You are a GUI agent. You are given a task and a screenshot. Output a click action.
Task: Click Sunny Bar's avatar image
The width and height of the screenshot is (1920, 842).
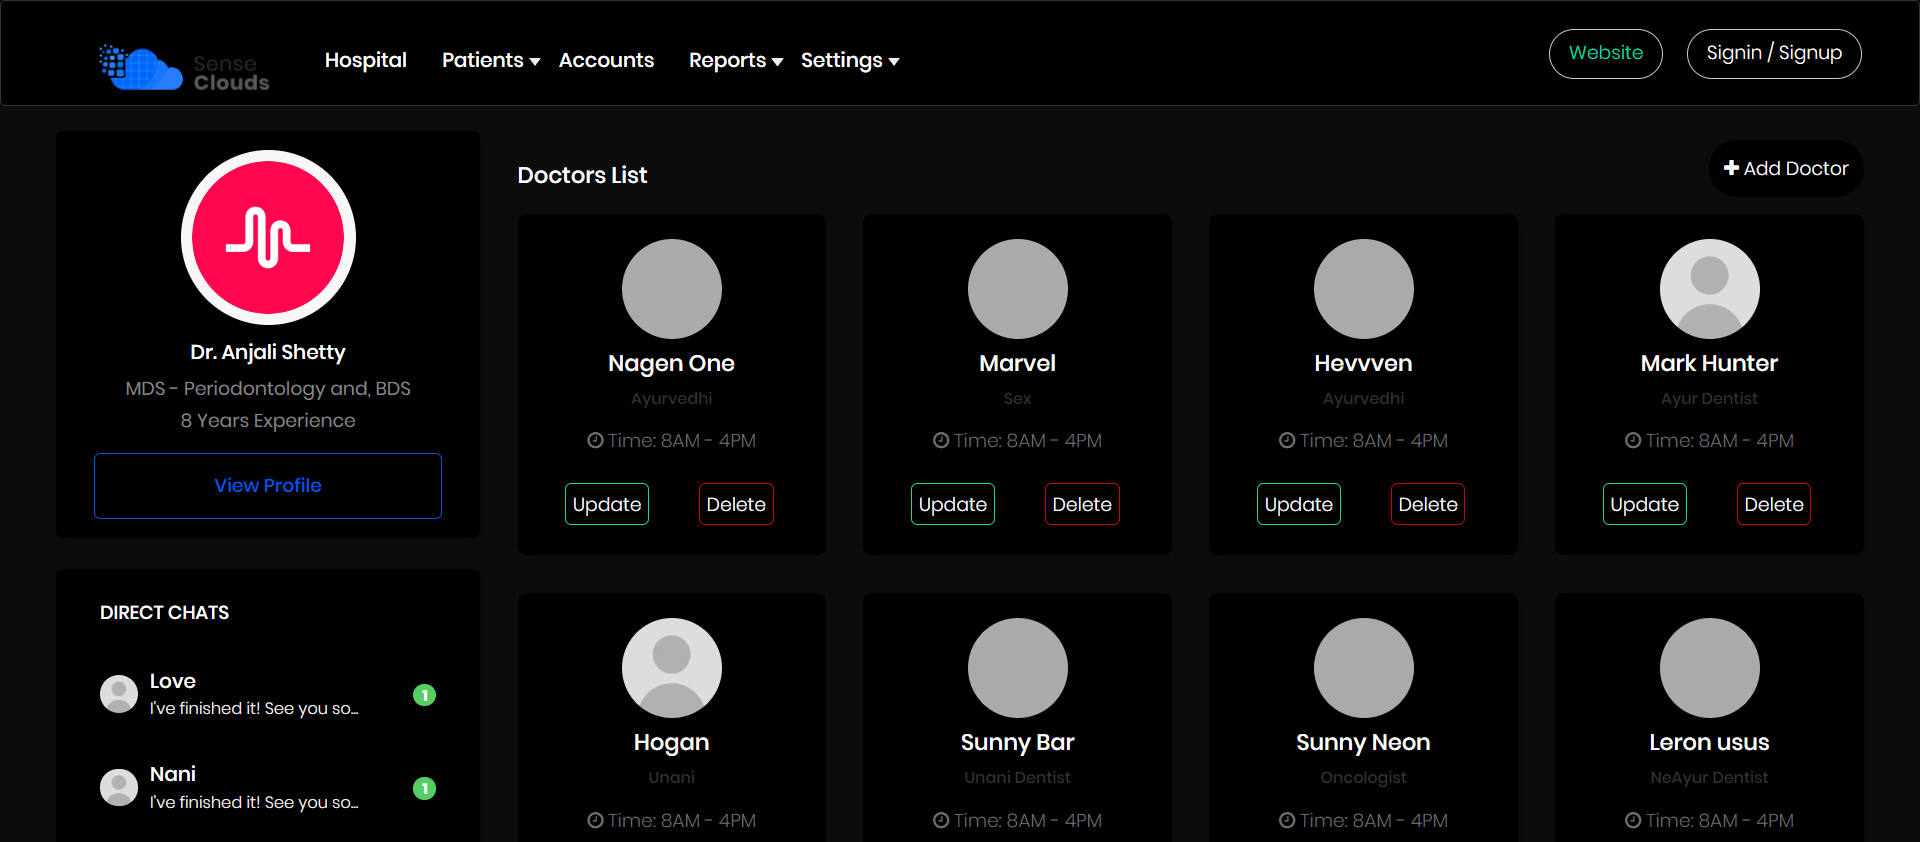click(1018, 668)
